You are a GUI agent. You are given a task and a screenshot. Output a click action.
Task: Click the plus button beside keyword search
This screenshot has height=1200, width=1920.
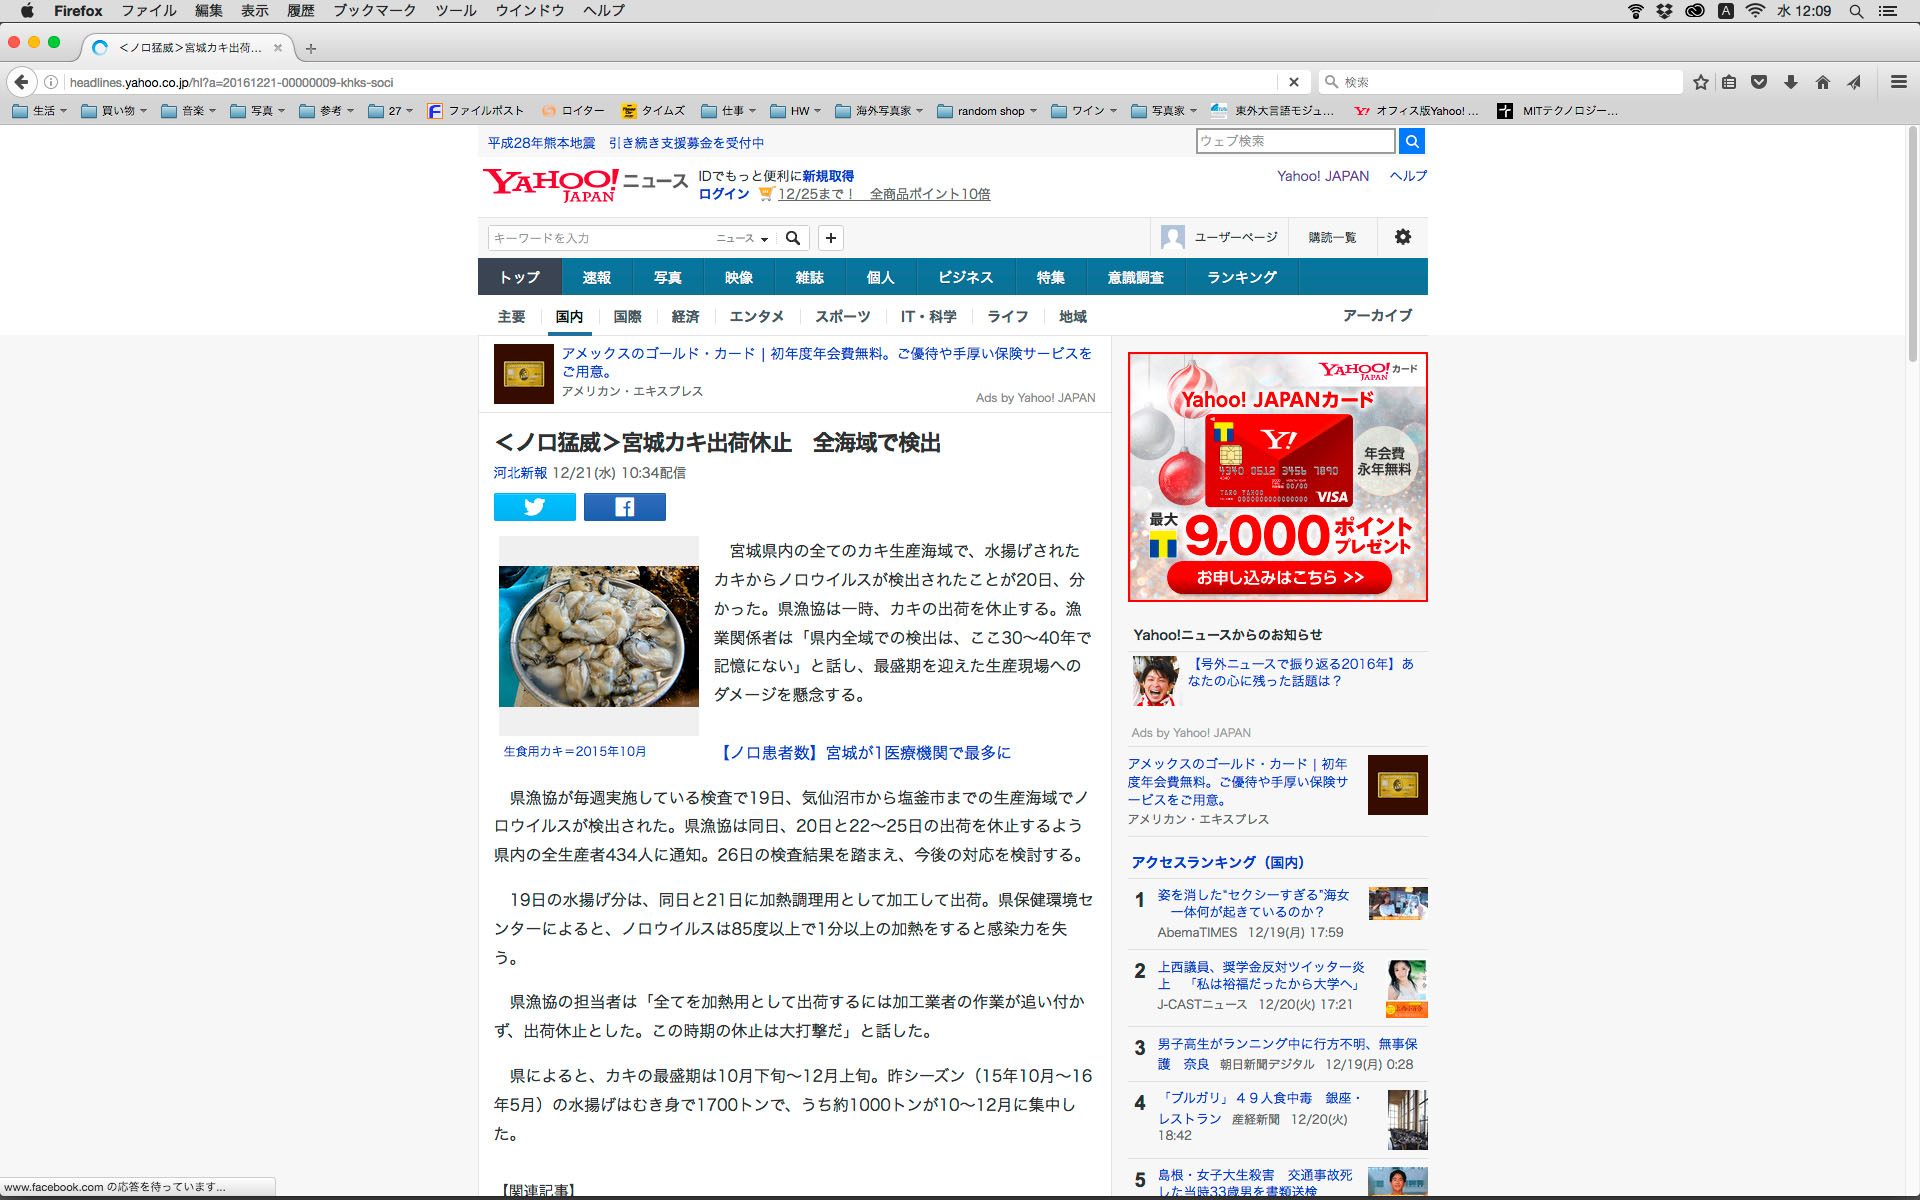pyautogui.click(x=830, y=238)
